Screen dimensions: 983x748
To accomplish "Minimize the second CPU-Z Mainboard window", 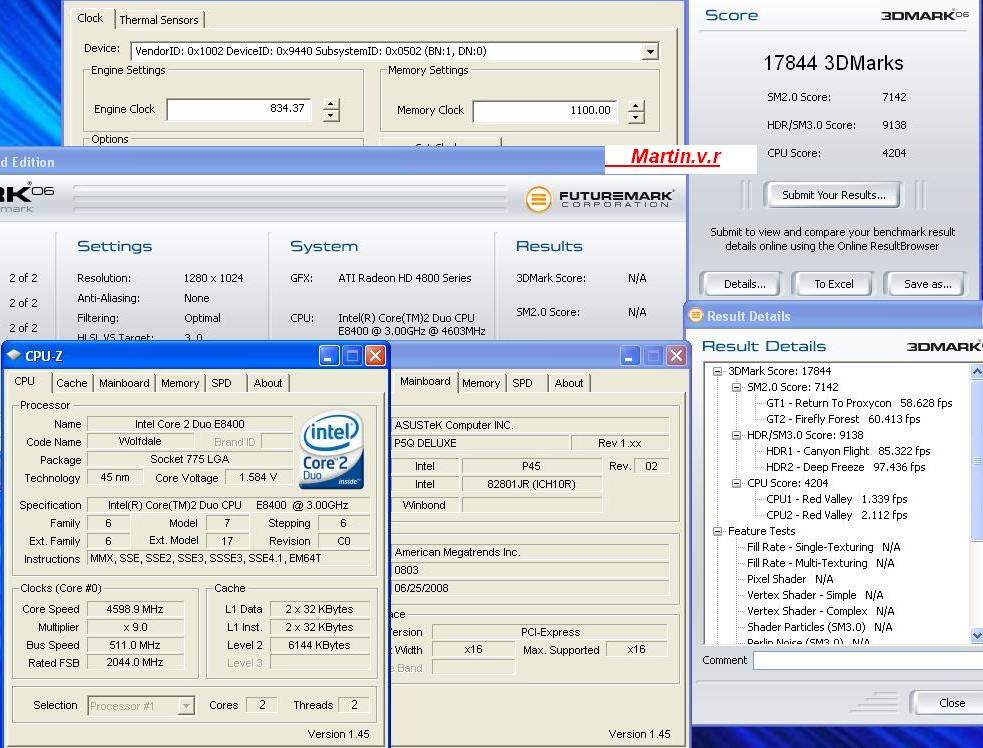I will coord(630,356).
